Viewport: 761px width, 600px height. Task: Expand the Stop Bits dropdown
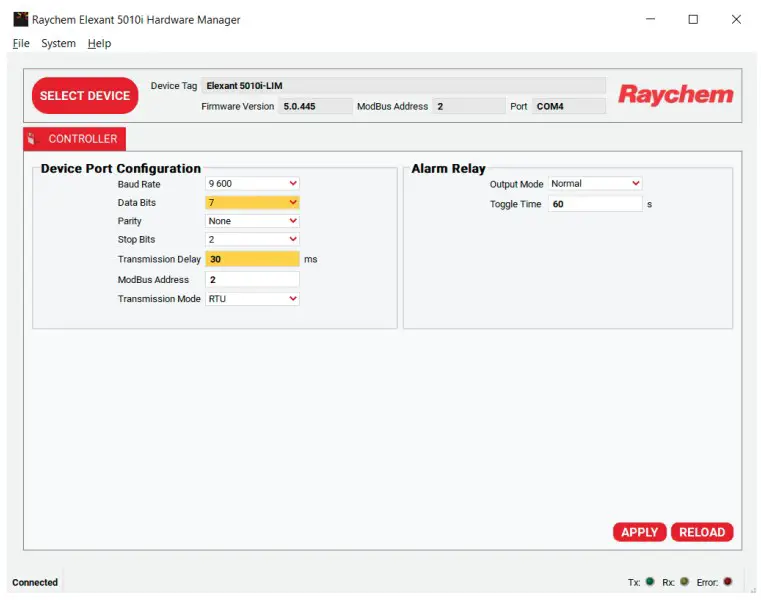252,240
